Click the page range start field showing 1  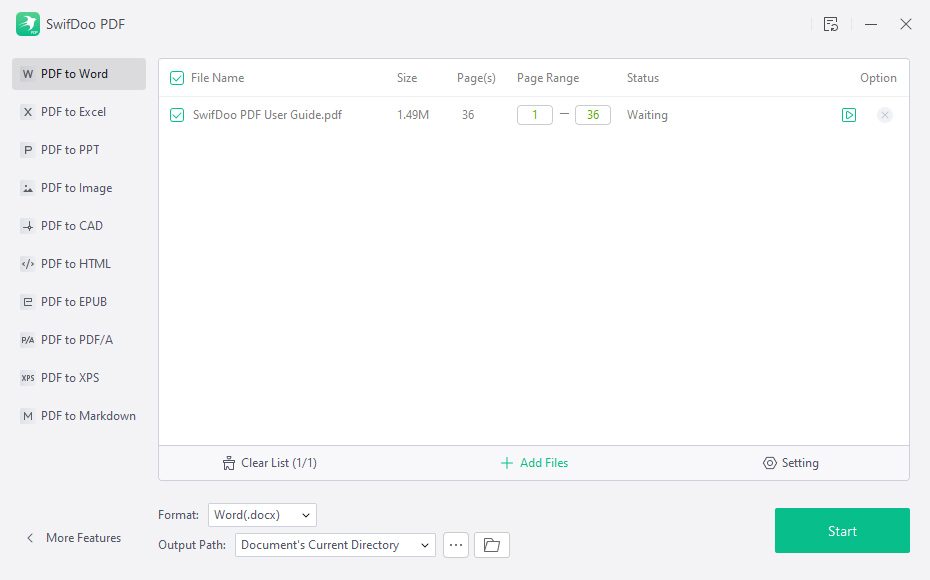tap(534, 115)
